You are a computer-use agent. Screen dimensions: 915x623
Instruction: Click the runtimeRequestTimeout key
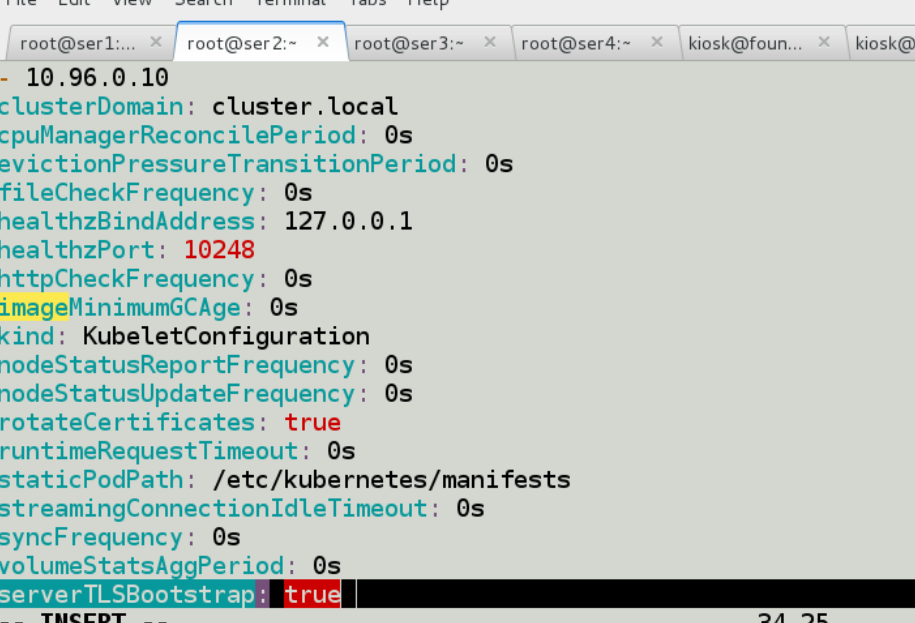(x=149, y=452)
